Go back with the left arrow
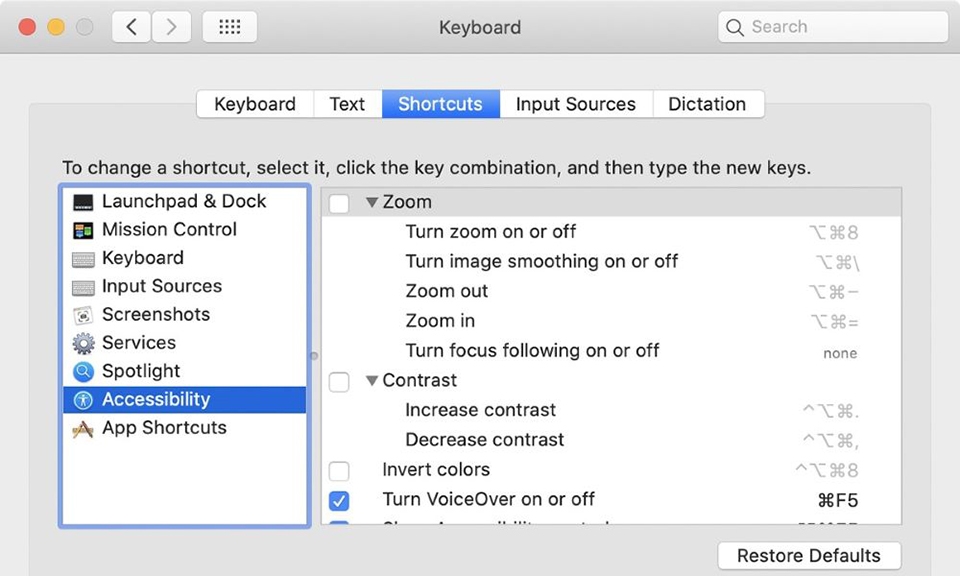 pyautogui.click(x=131, y=27)
